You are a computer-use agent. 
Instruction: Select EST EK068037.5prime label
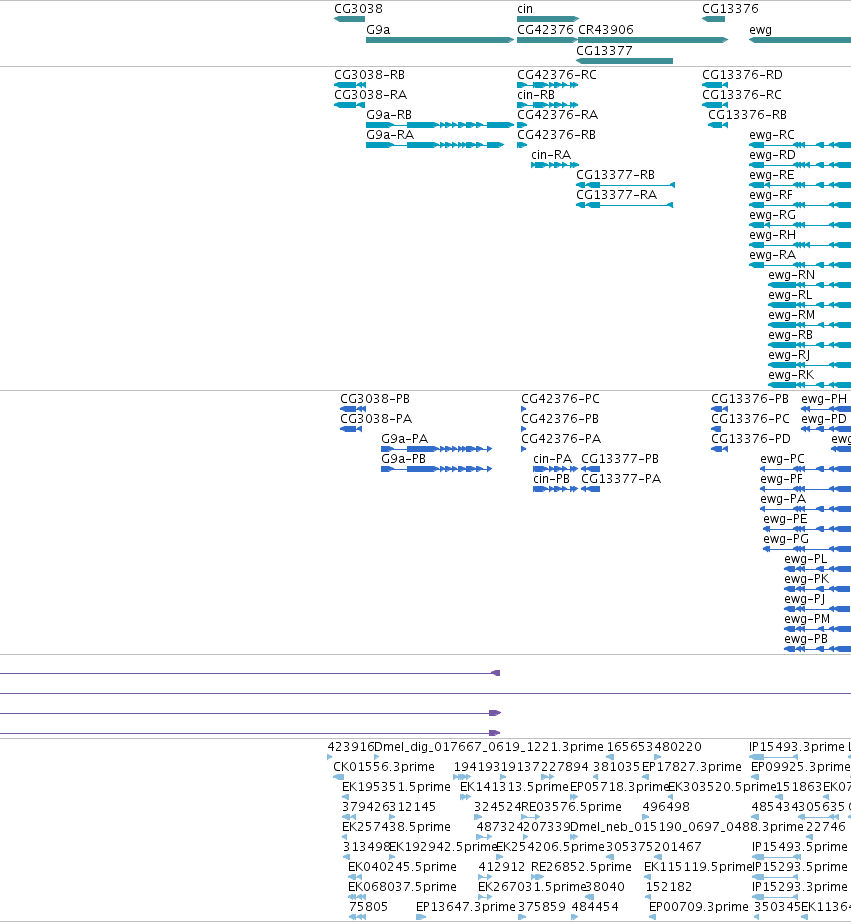click(402, 887)
